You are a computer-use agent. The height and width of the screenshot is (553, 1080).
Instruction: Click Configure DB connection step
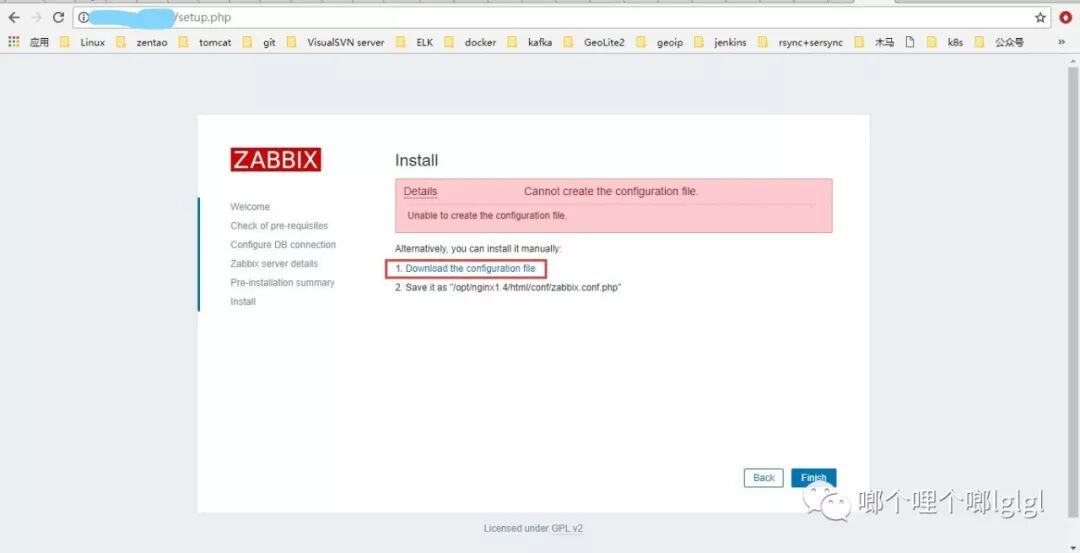click(283, 244)
